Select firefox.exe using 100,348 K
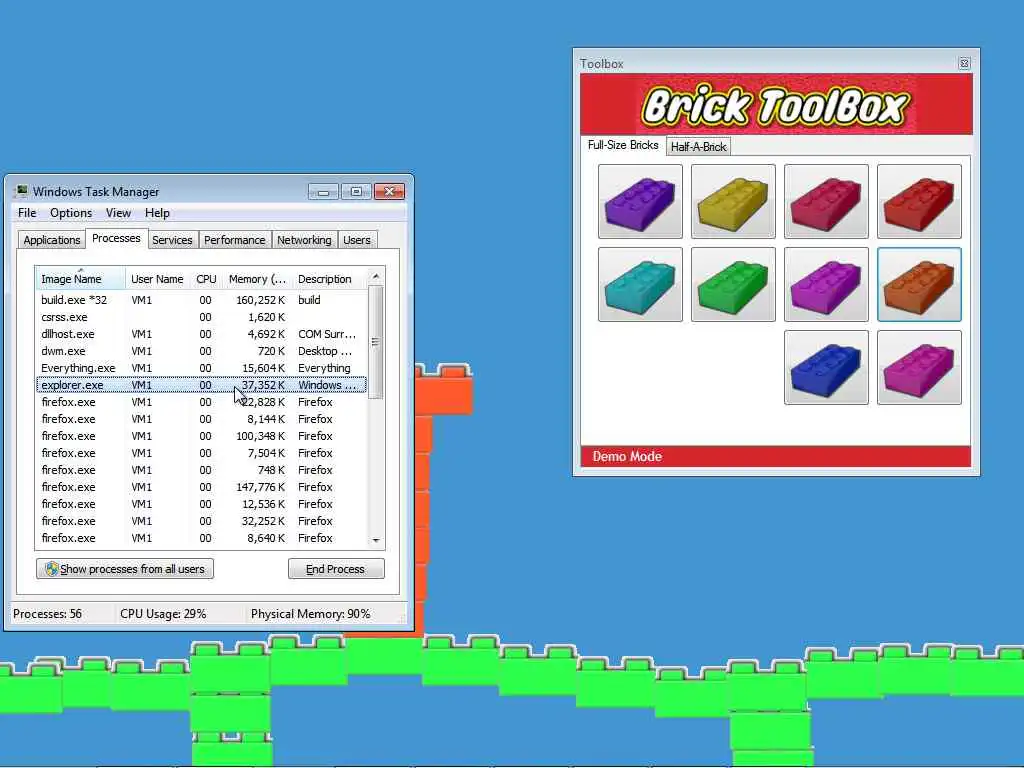The height and width of the screenshot is (768, 1024). 201,436
